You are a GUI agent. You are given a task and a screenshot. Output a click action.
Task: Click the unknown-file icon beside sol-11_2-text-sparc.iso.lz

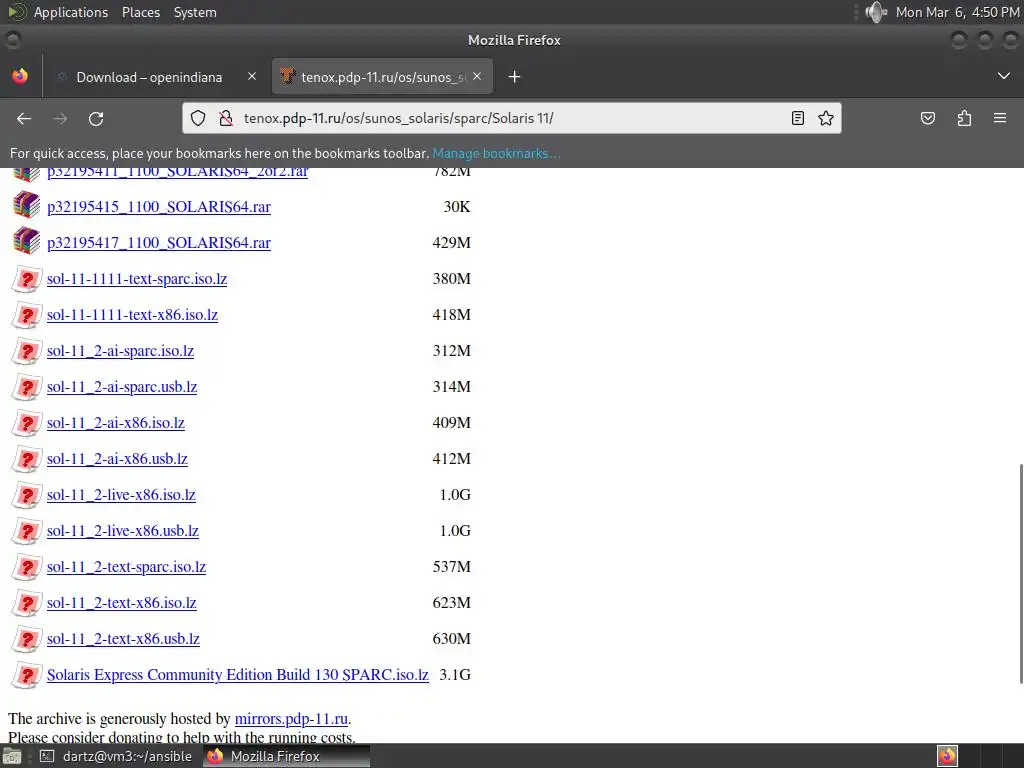tap(27, 566)
